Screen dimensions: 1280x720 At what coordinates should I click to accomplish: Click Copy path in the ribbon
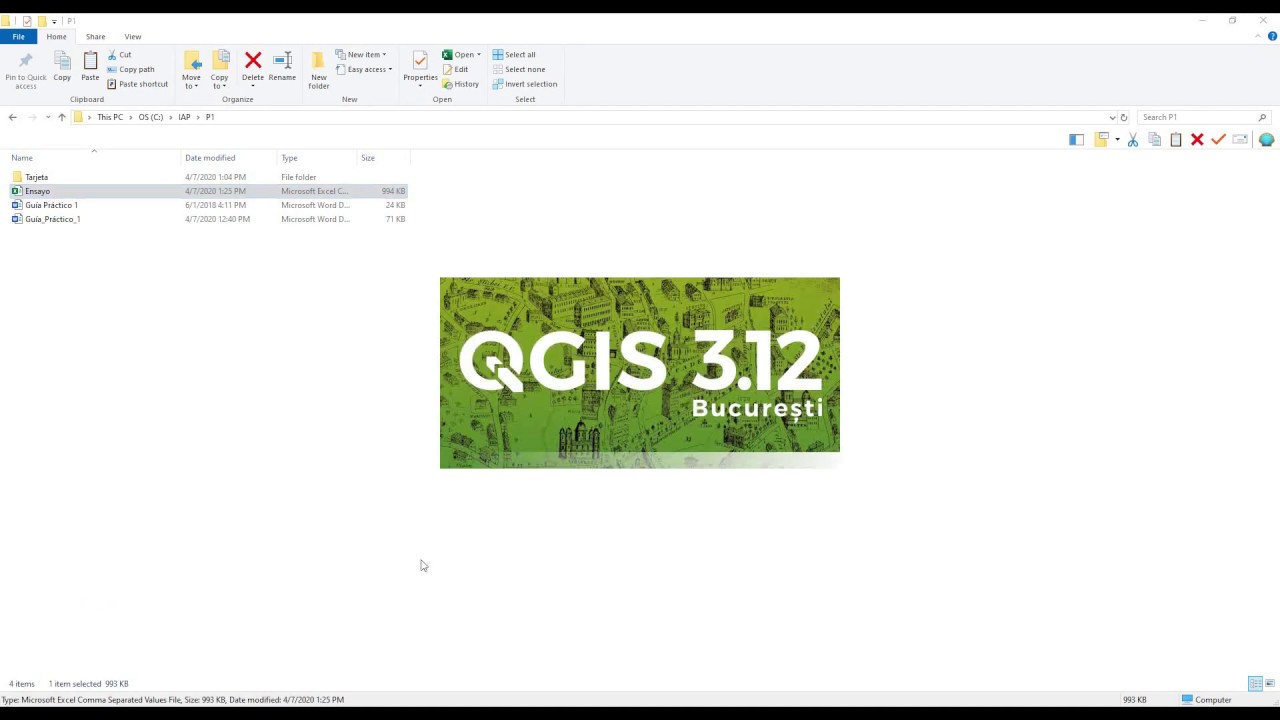[x=130, y=69]
